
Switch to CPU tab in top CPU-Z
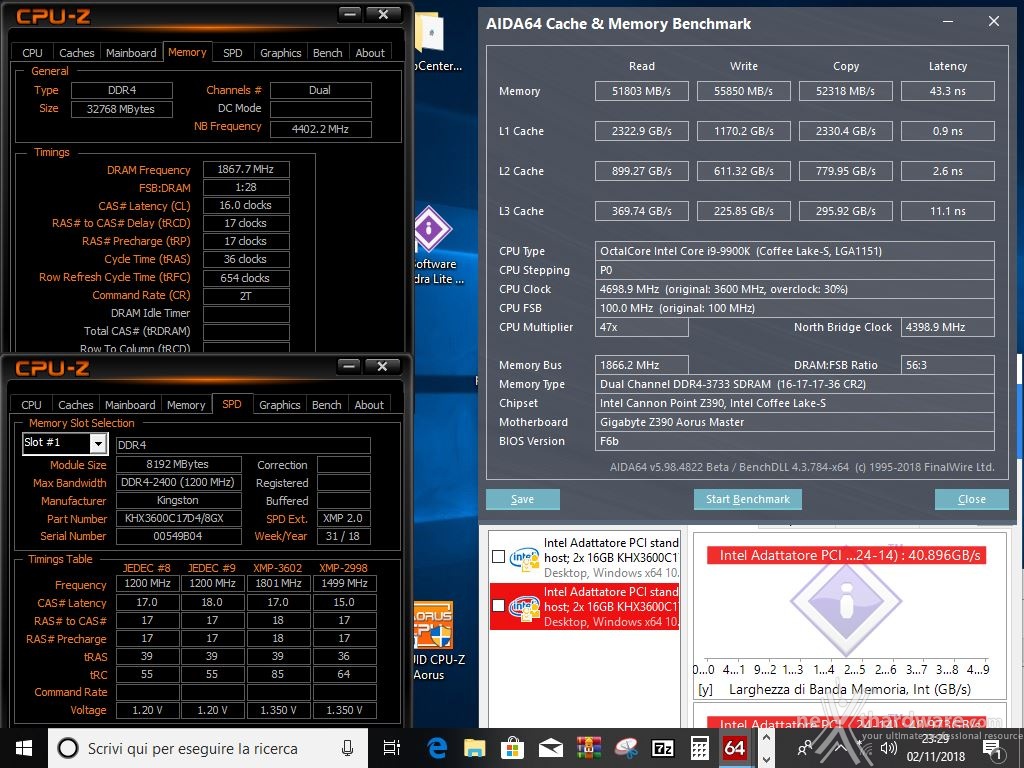coord(32,53)
